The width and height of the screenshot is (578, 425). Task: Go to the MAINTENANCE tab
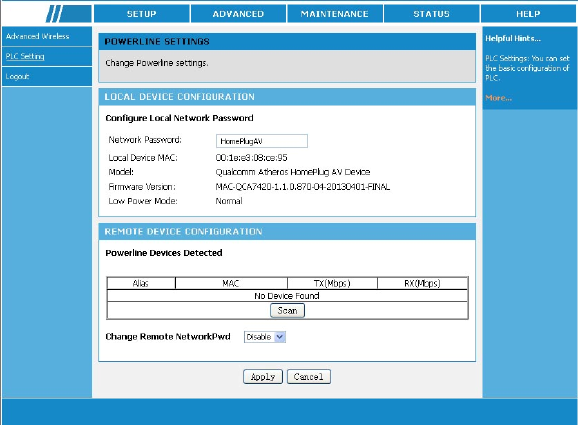(335, 14)
